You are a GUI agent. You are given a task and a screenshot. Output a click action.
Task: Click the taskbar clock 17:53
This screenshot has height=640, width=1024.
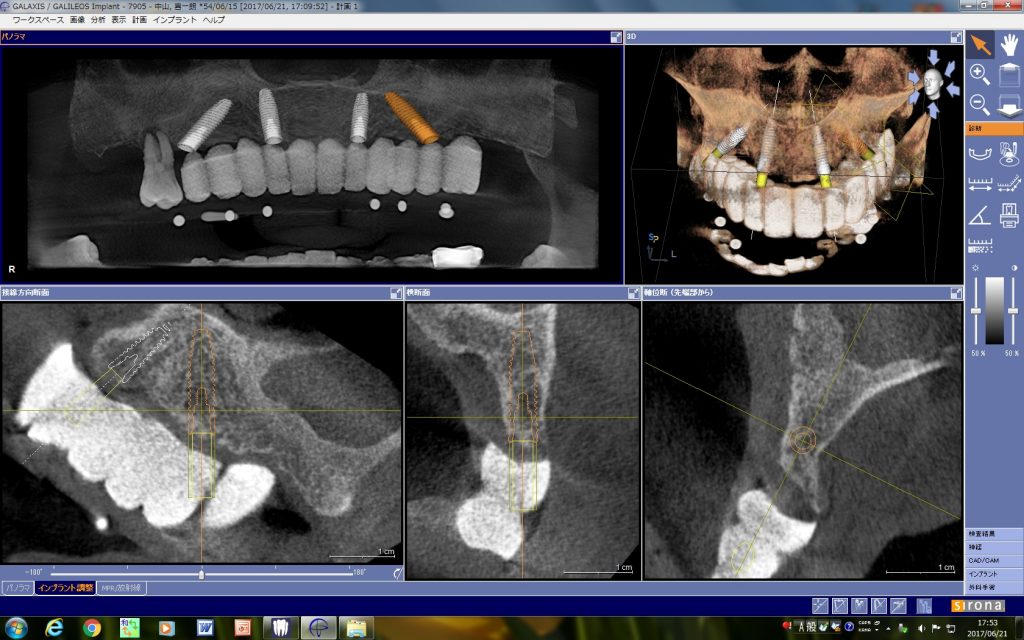click(x=987, y=623)
